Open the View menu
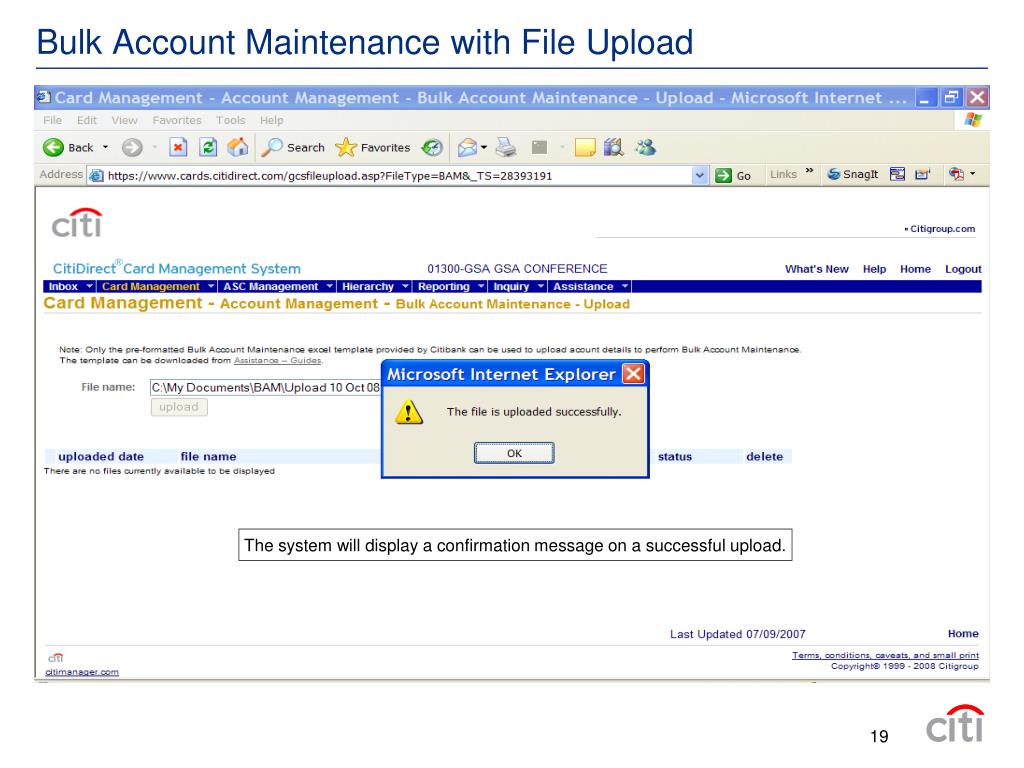 point(124,120)
